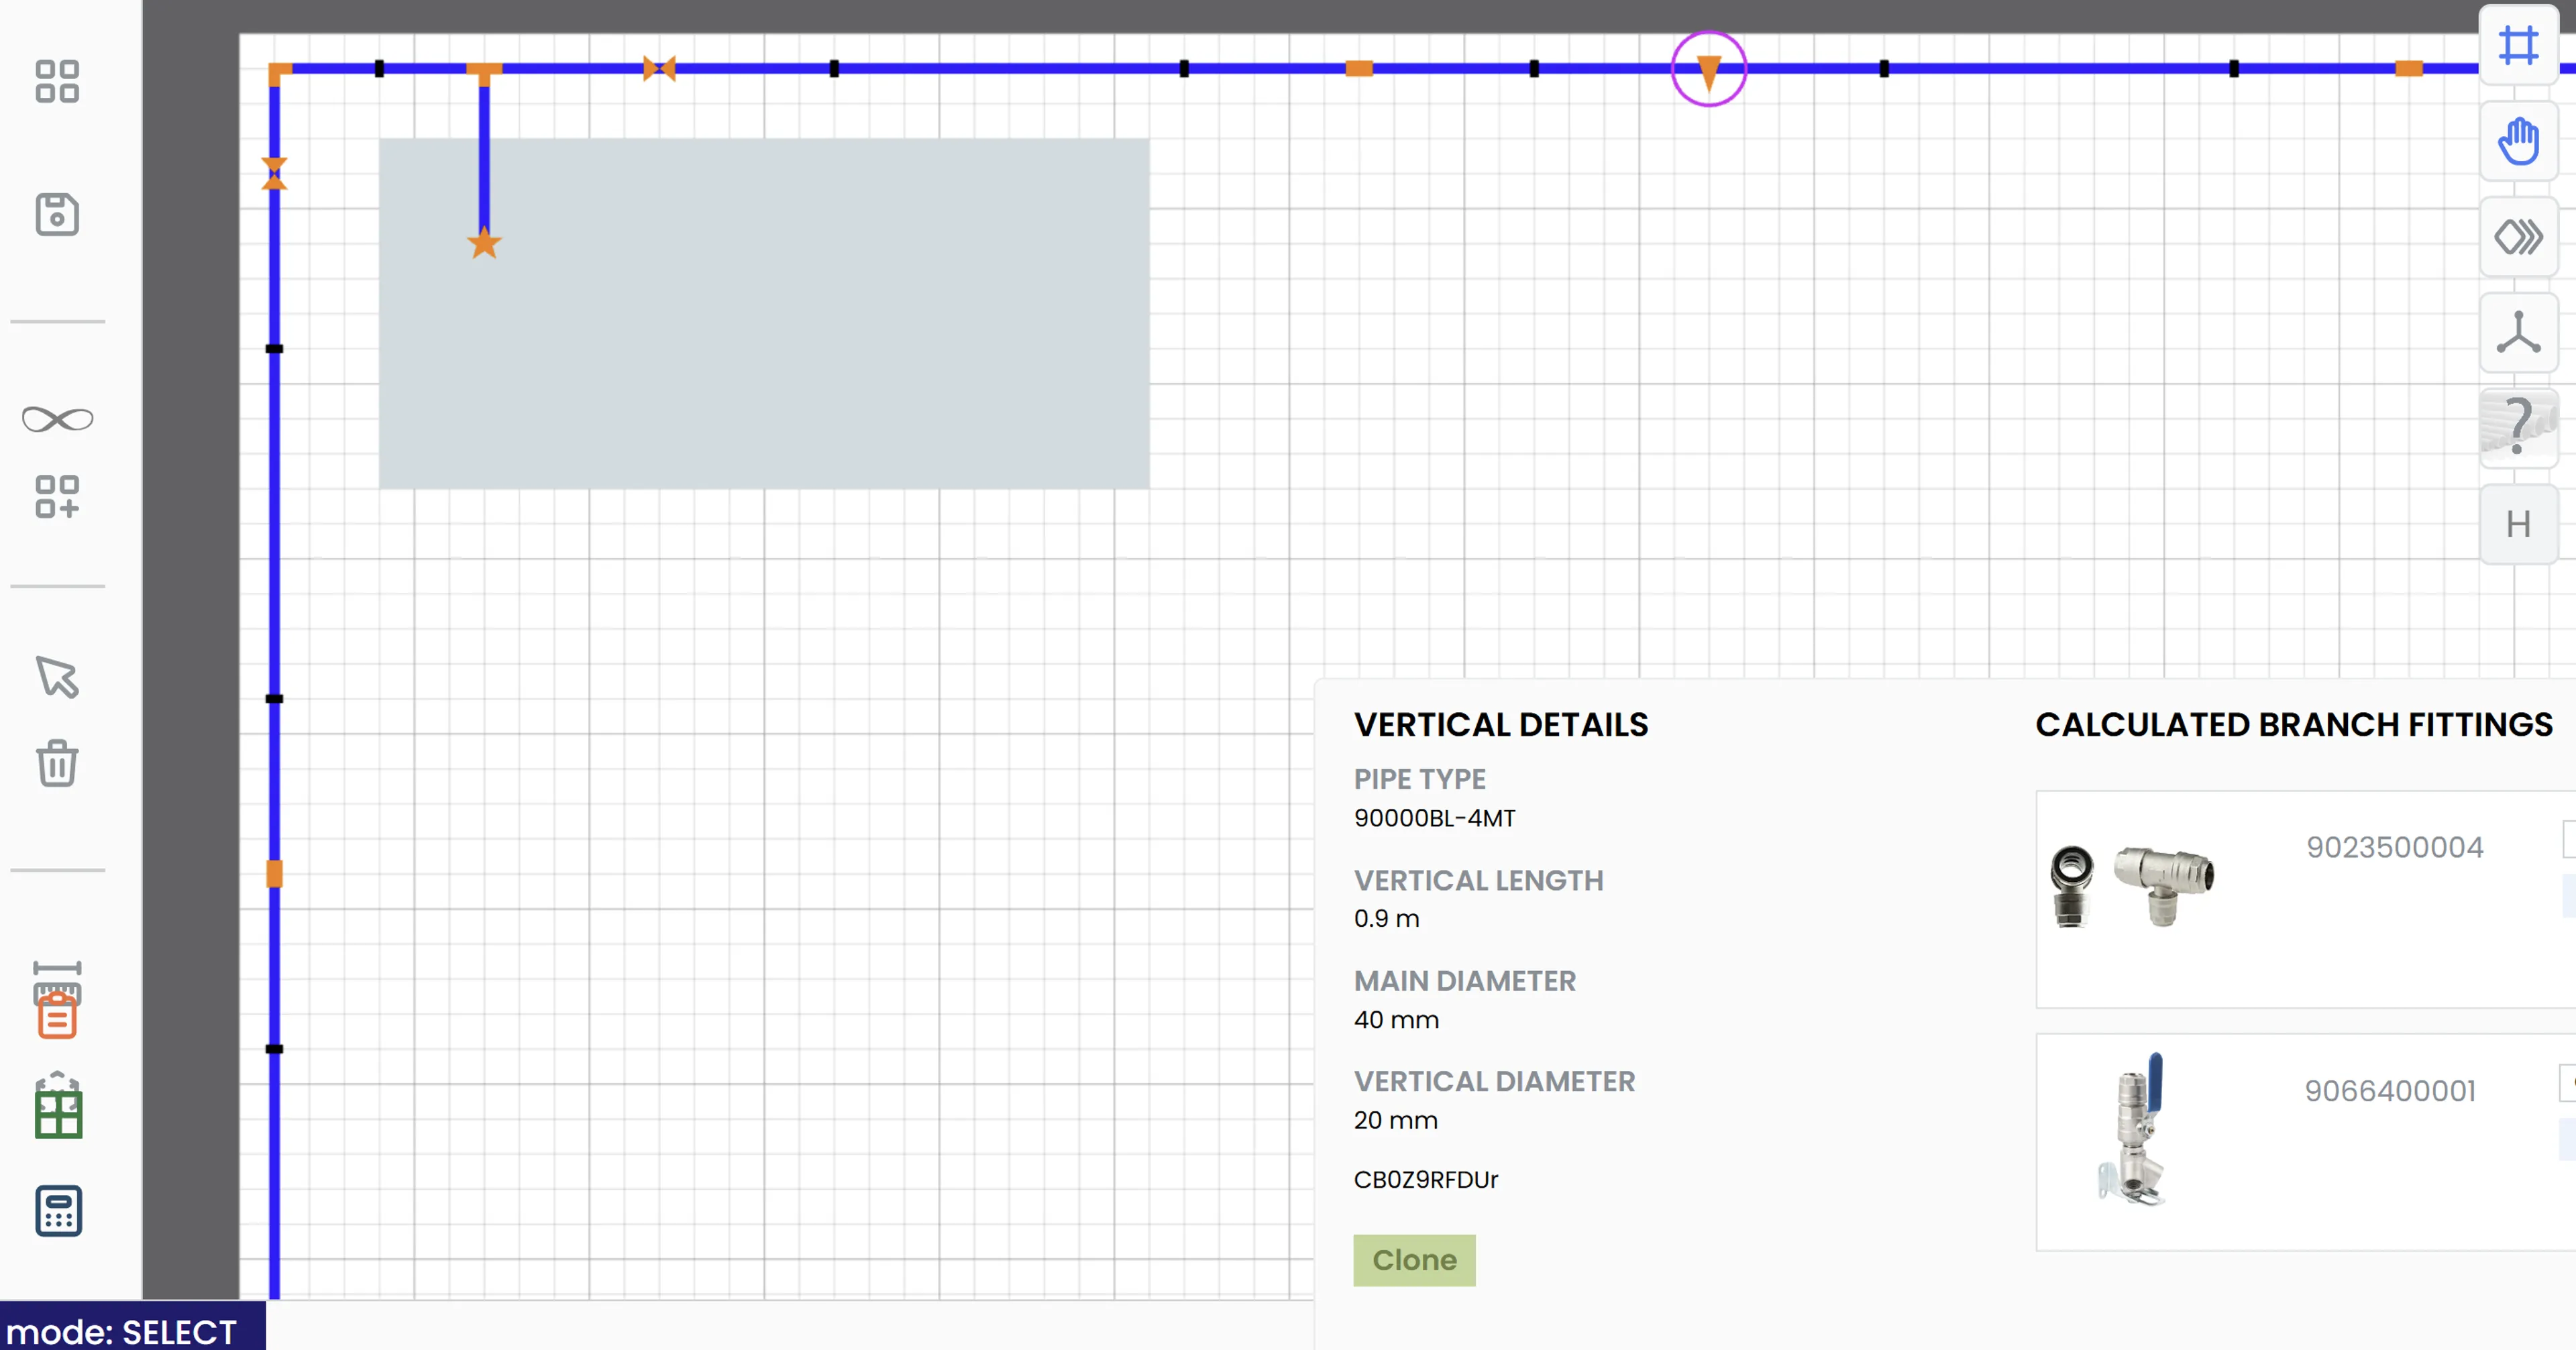Image resolution: width=2576 pixels, height=1350 pixels.
Task: Click the trash delete icon
Action: (57, 764)
